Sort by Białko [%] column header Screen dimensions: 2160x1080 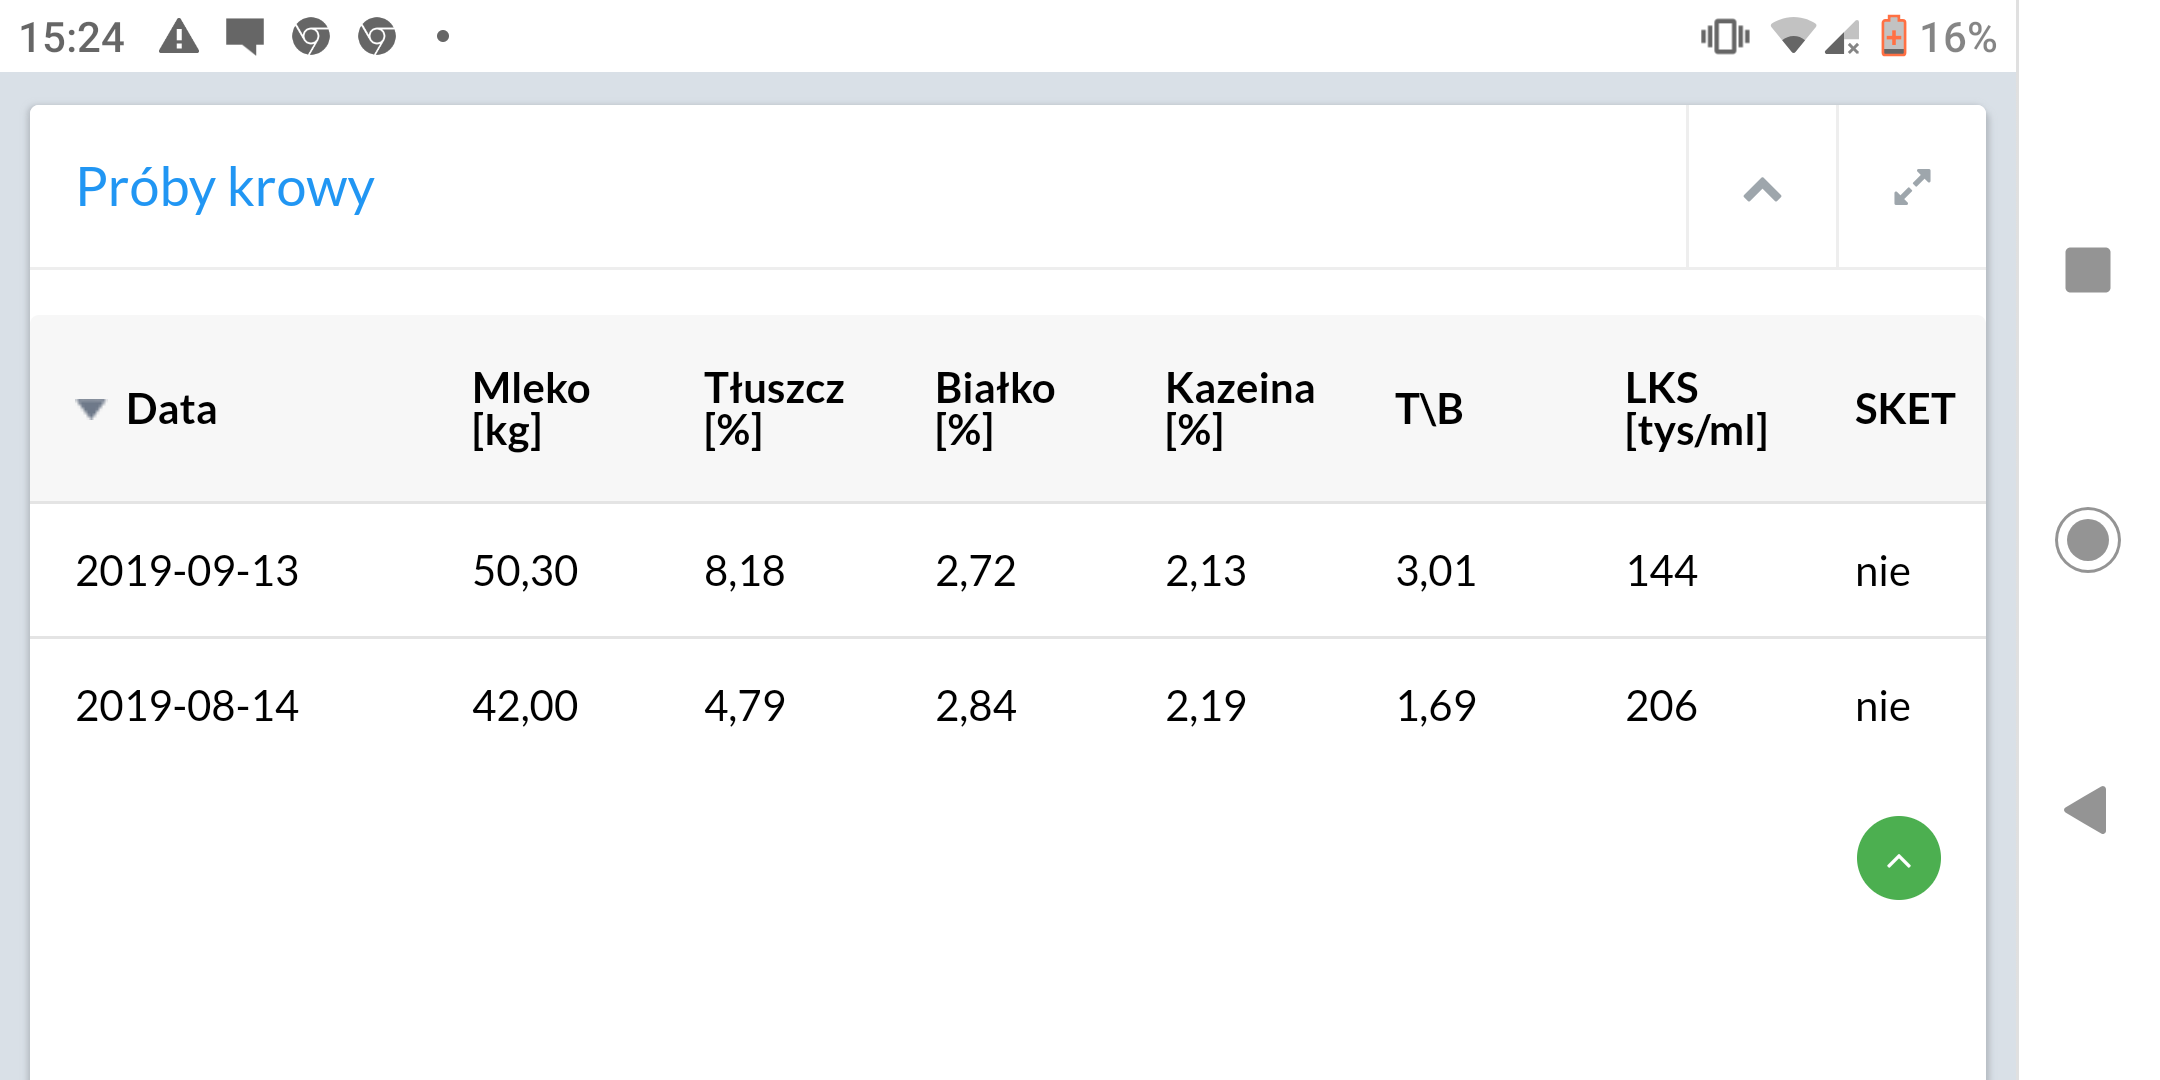point(994,409)
